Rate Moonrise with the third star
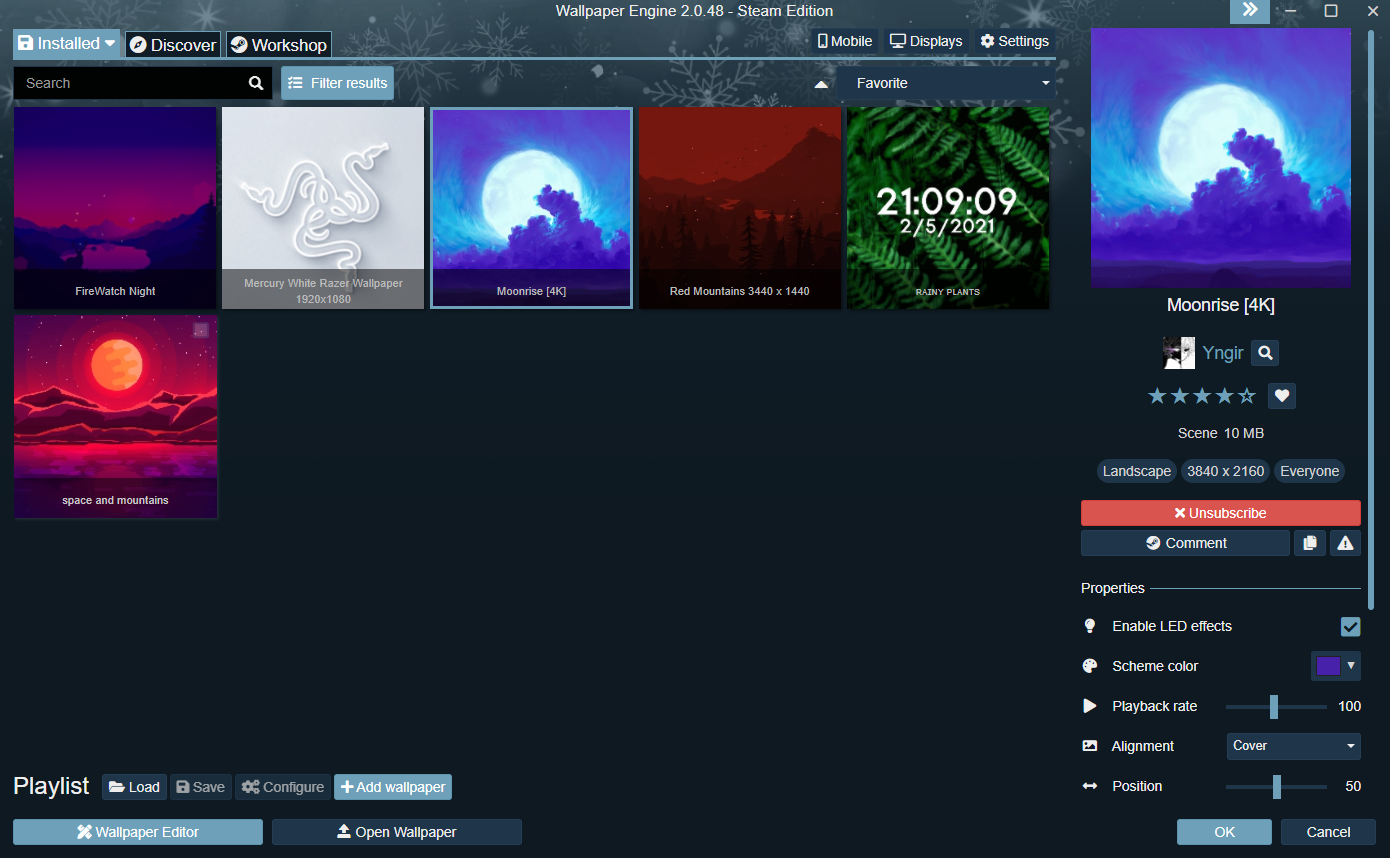 [1202, 396]
